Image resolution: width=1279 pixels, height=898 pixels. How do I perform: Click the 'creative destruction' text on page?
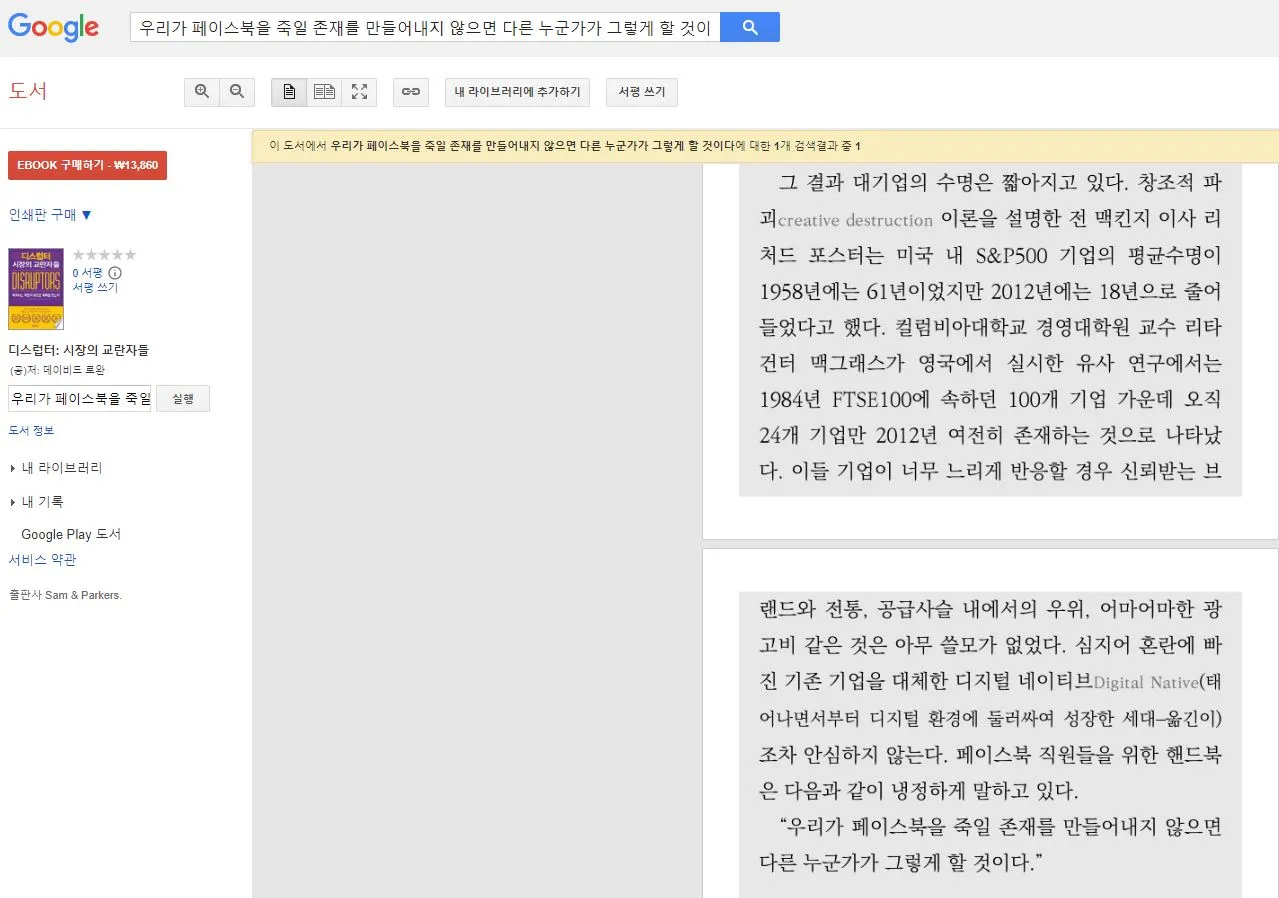tap(855, 220)
